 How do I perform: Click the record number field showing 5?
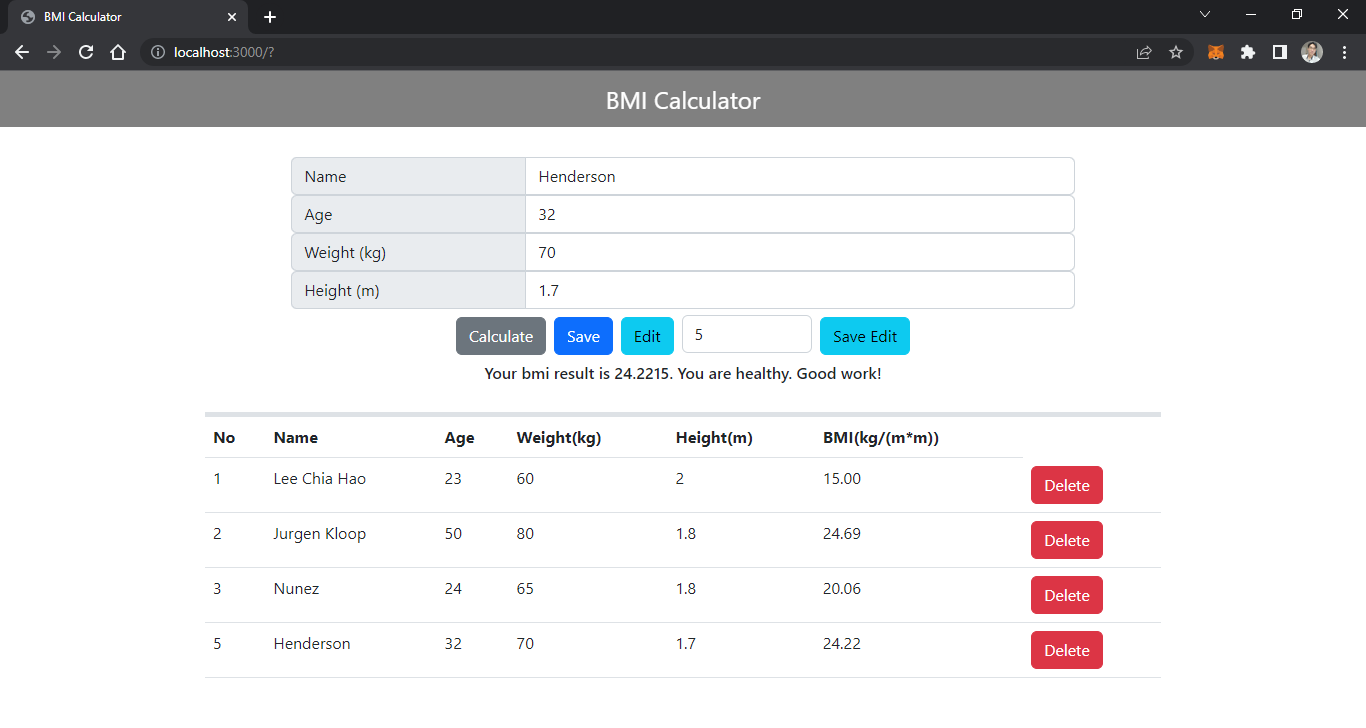[x=746, y=335]
